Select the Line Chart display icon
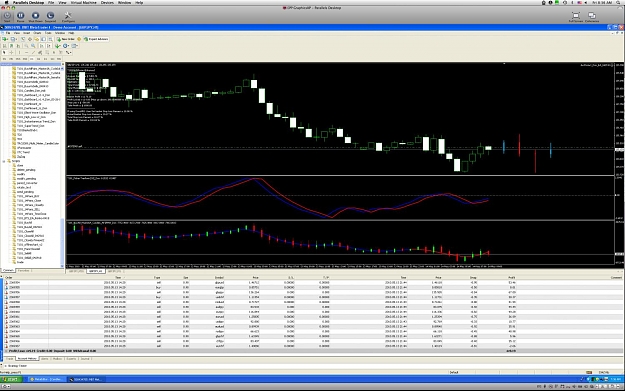Screen dimensions: 625x391 [18, 46]
